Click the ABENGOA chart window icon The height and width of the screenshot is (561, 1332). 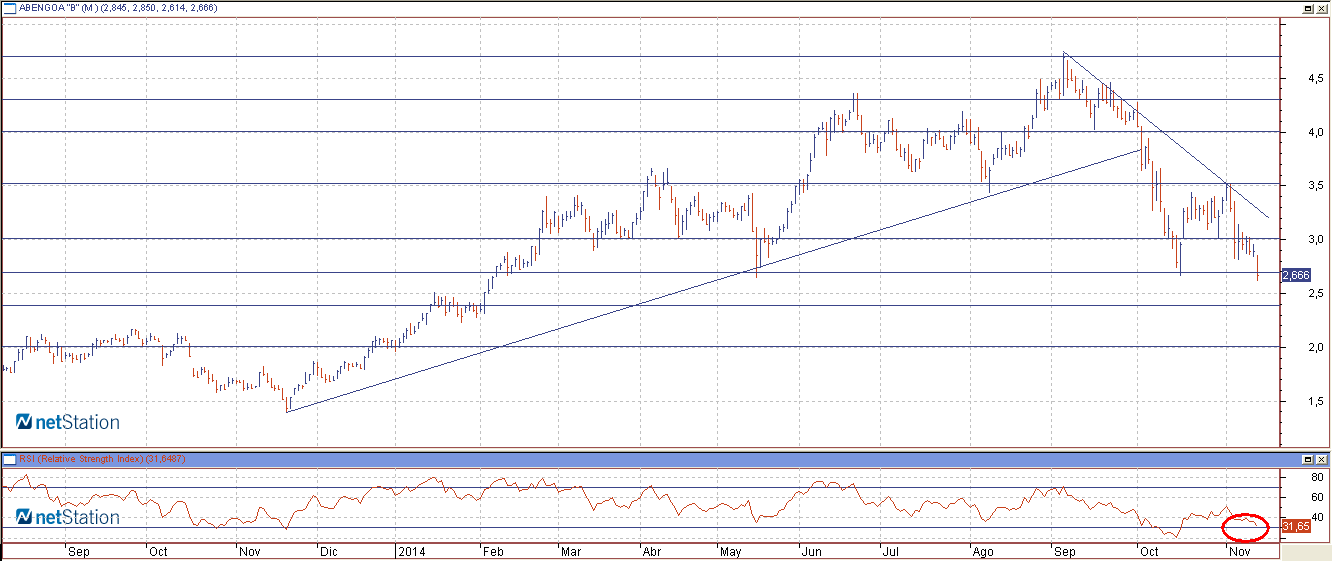[x=9, y=8]
